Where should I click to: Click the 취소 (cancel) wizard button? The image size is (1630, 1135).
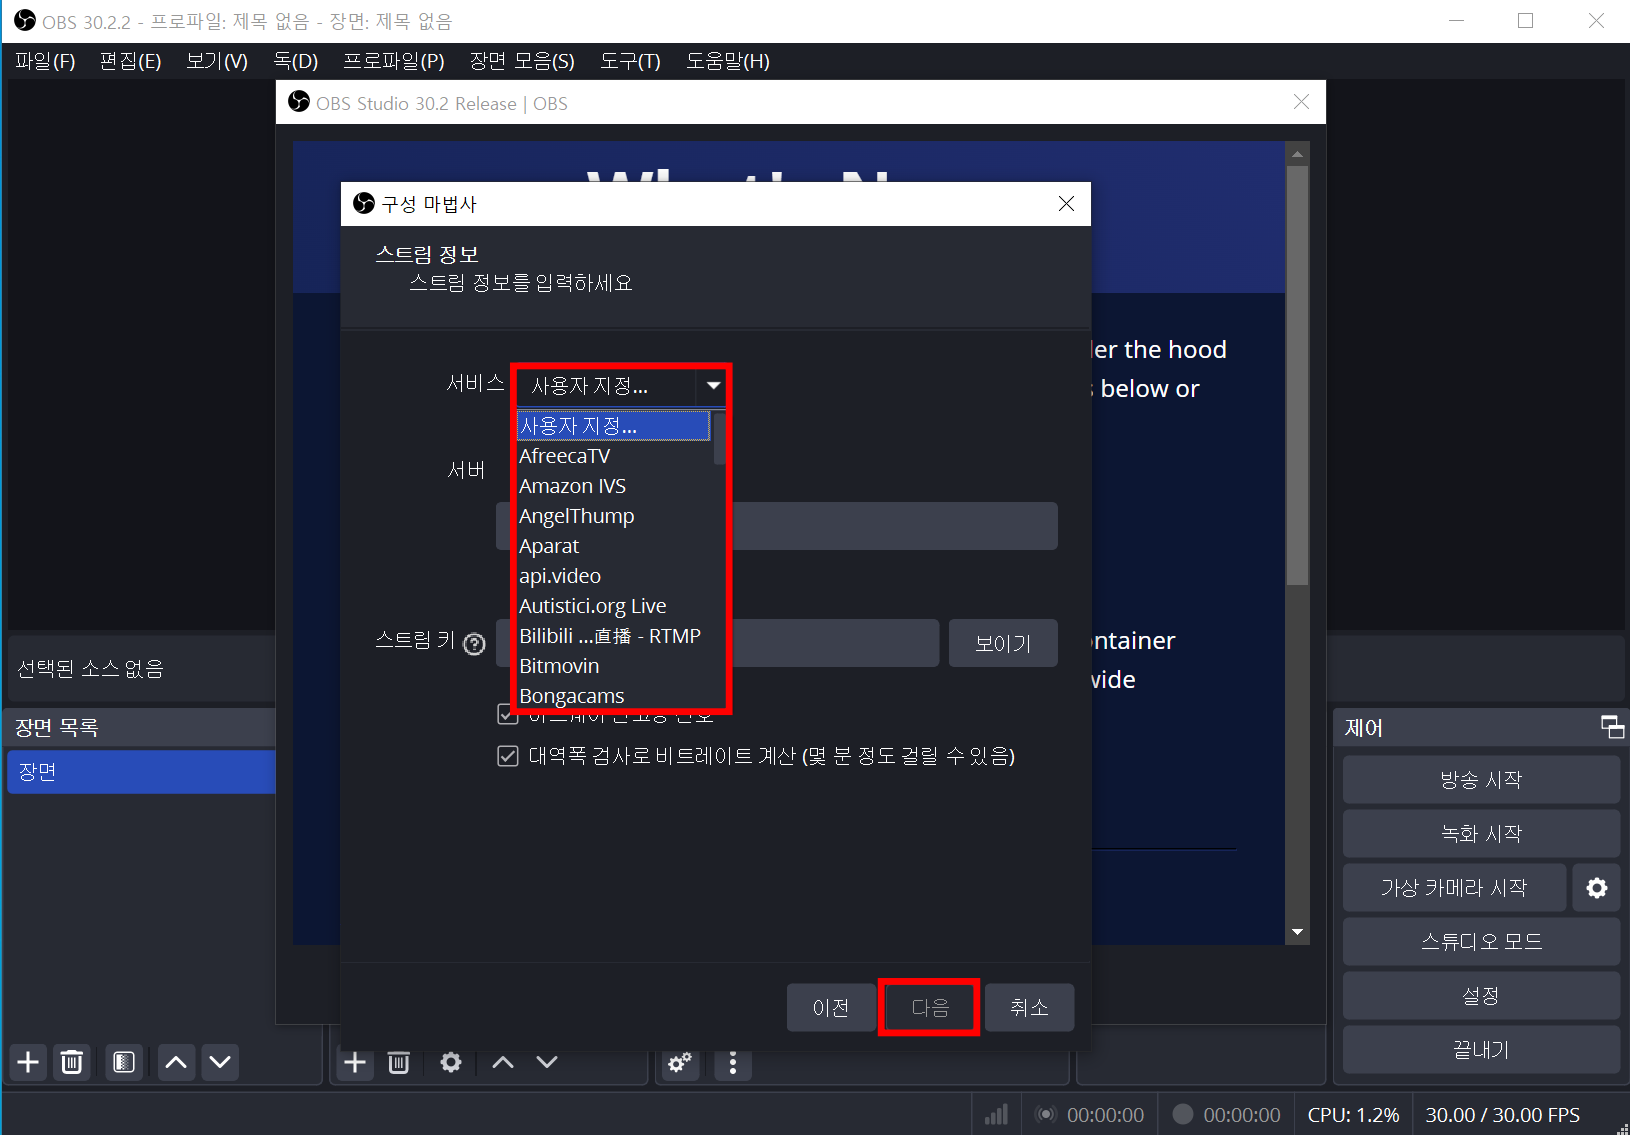[x=1029, y=1007]
